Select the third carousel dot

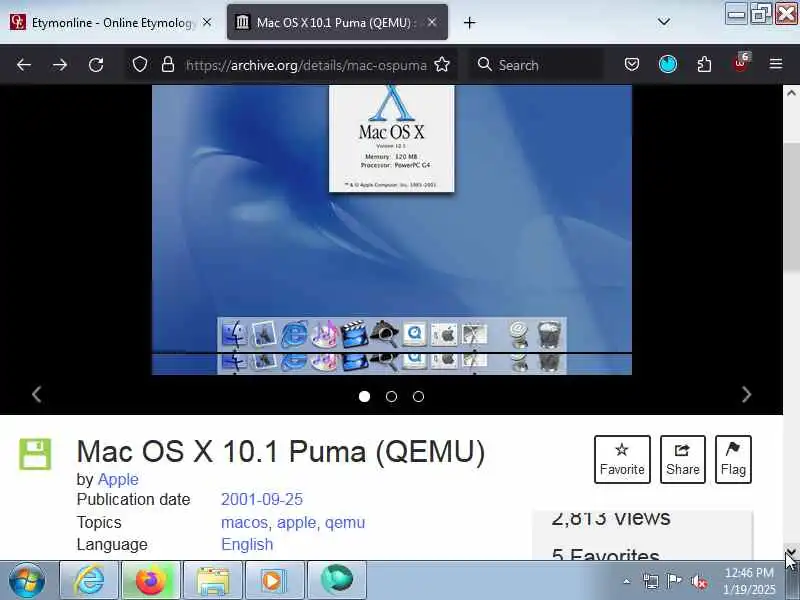418,396
